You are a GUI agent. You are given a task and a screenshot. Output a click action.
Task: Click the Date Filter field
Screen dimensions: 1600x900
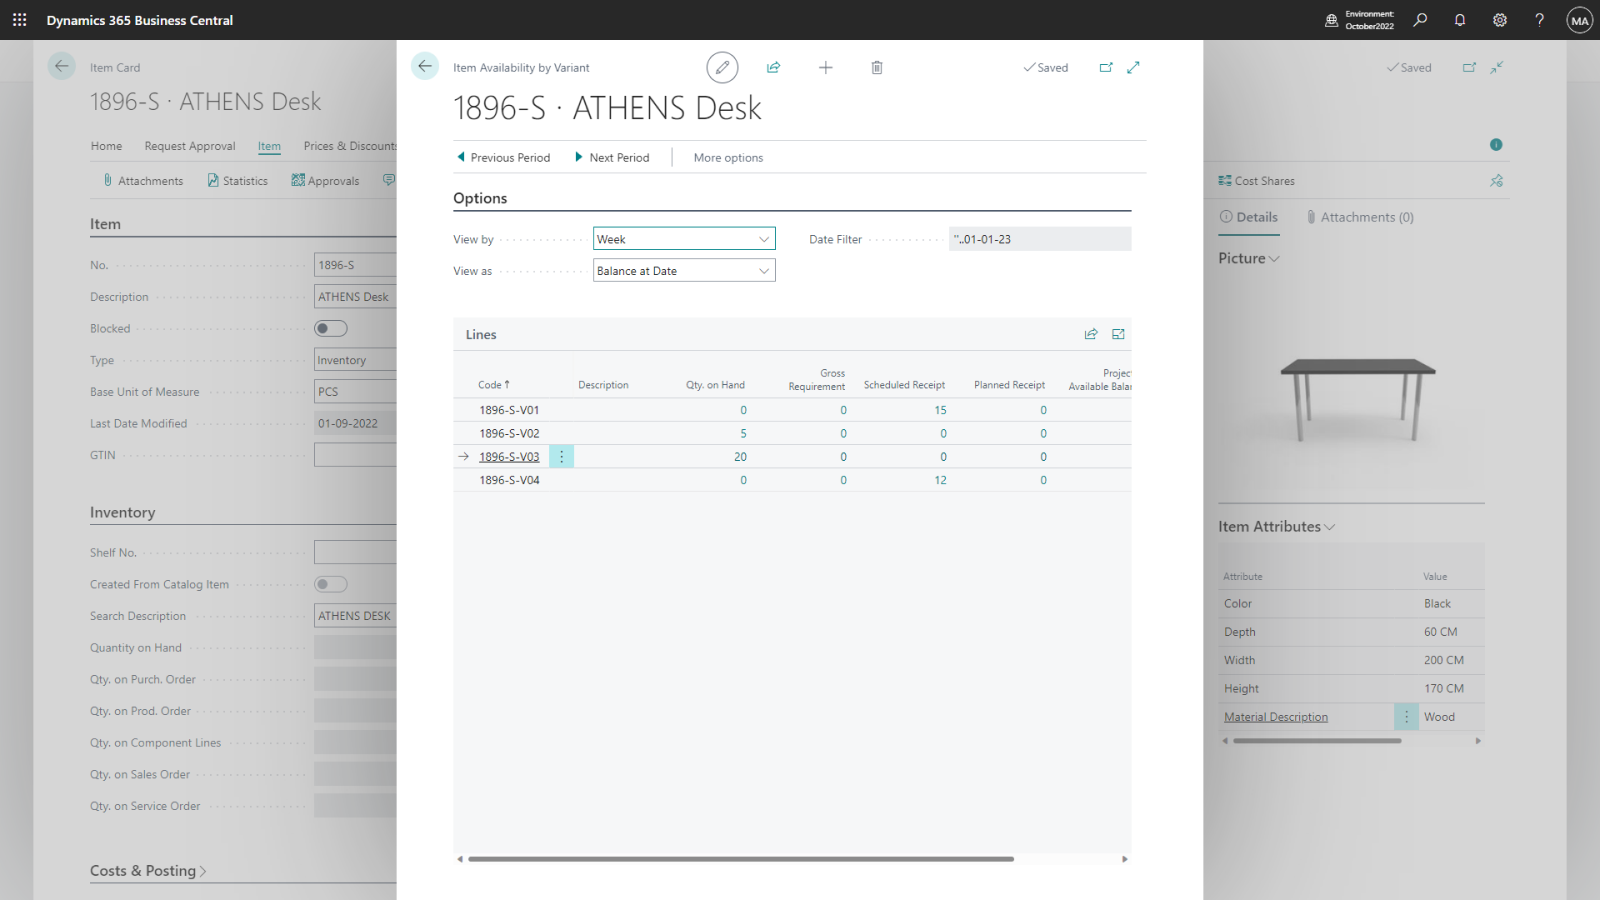click(1040, 239)
